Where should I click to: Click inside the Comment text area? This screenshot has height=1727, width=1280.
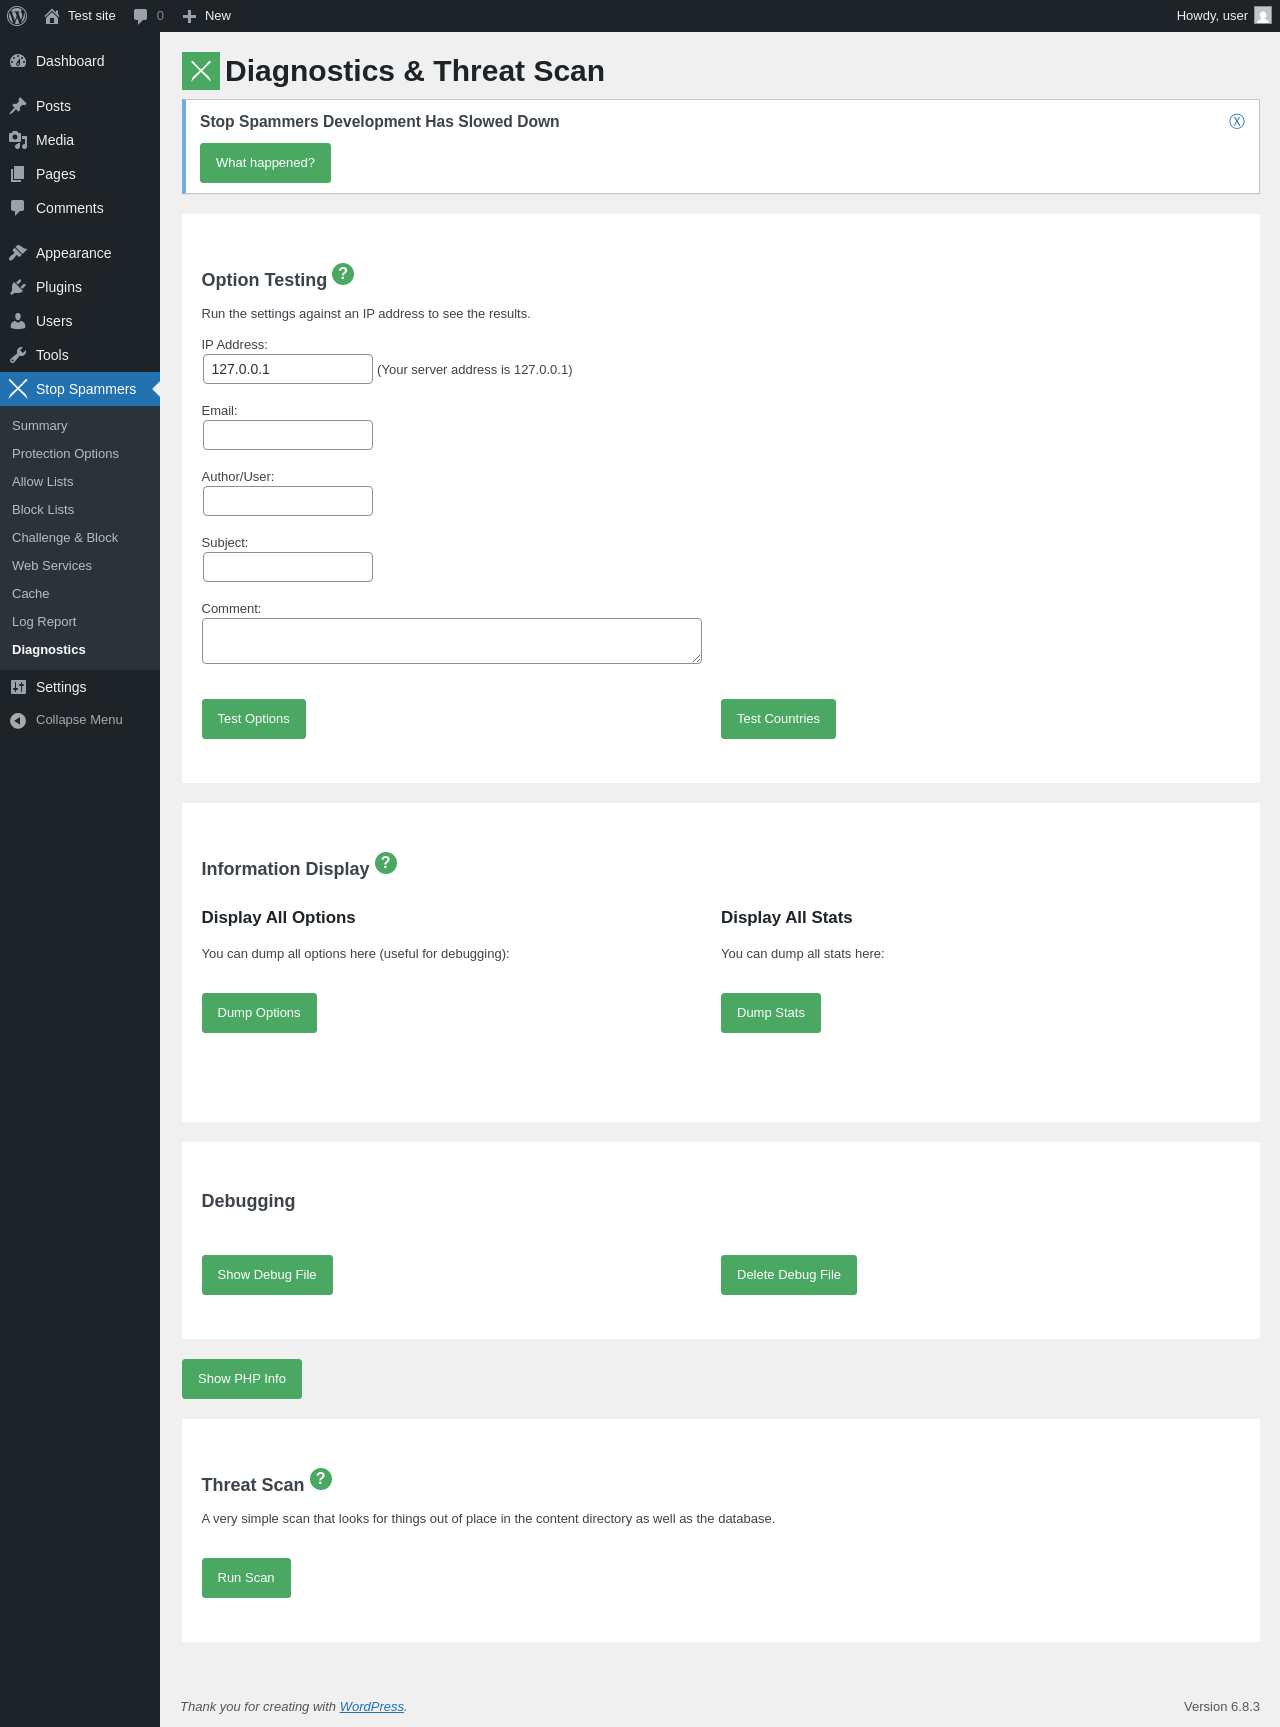tap(452, 641)
